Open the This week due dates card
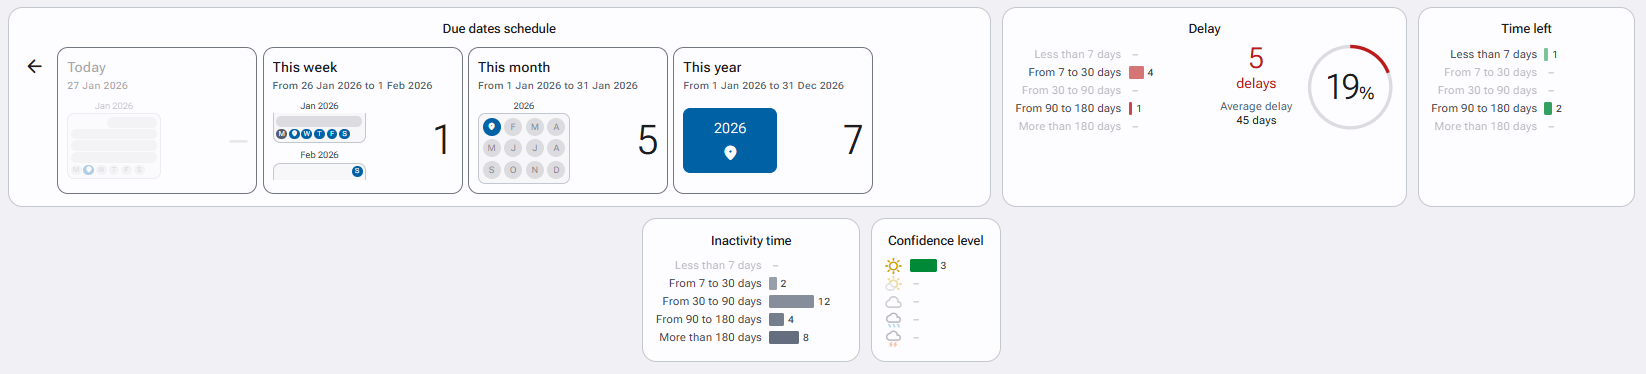Image resolution: width=1646 pixels, height=374 pixels. [363, 120]
